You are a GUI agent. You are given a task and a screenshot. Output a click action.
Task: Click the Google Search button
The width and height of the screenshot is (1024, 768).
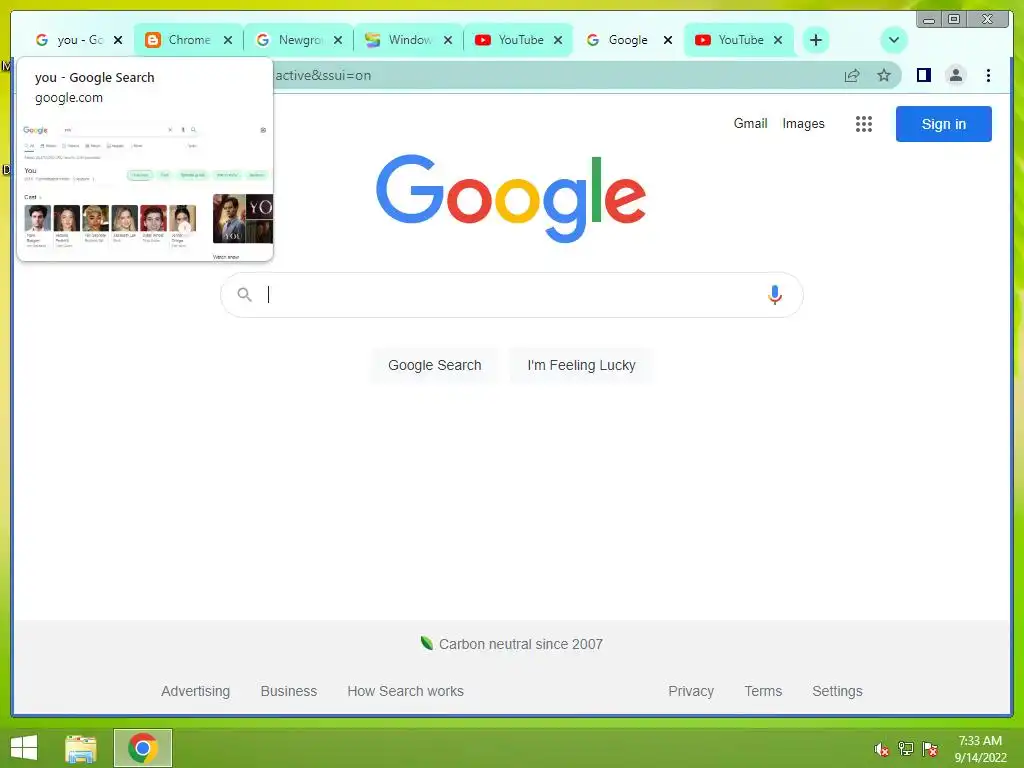pos(434,365)
